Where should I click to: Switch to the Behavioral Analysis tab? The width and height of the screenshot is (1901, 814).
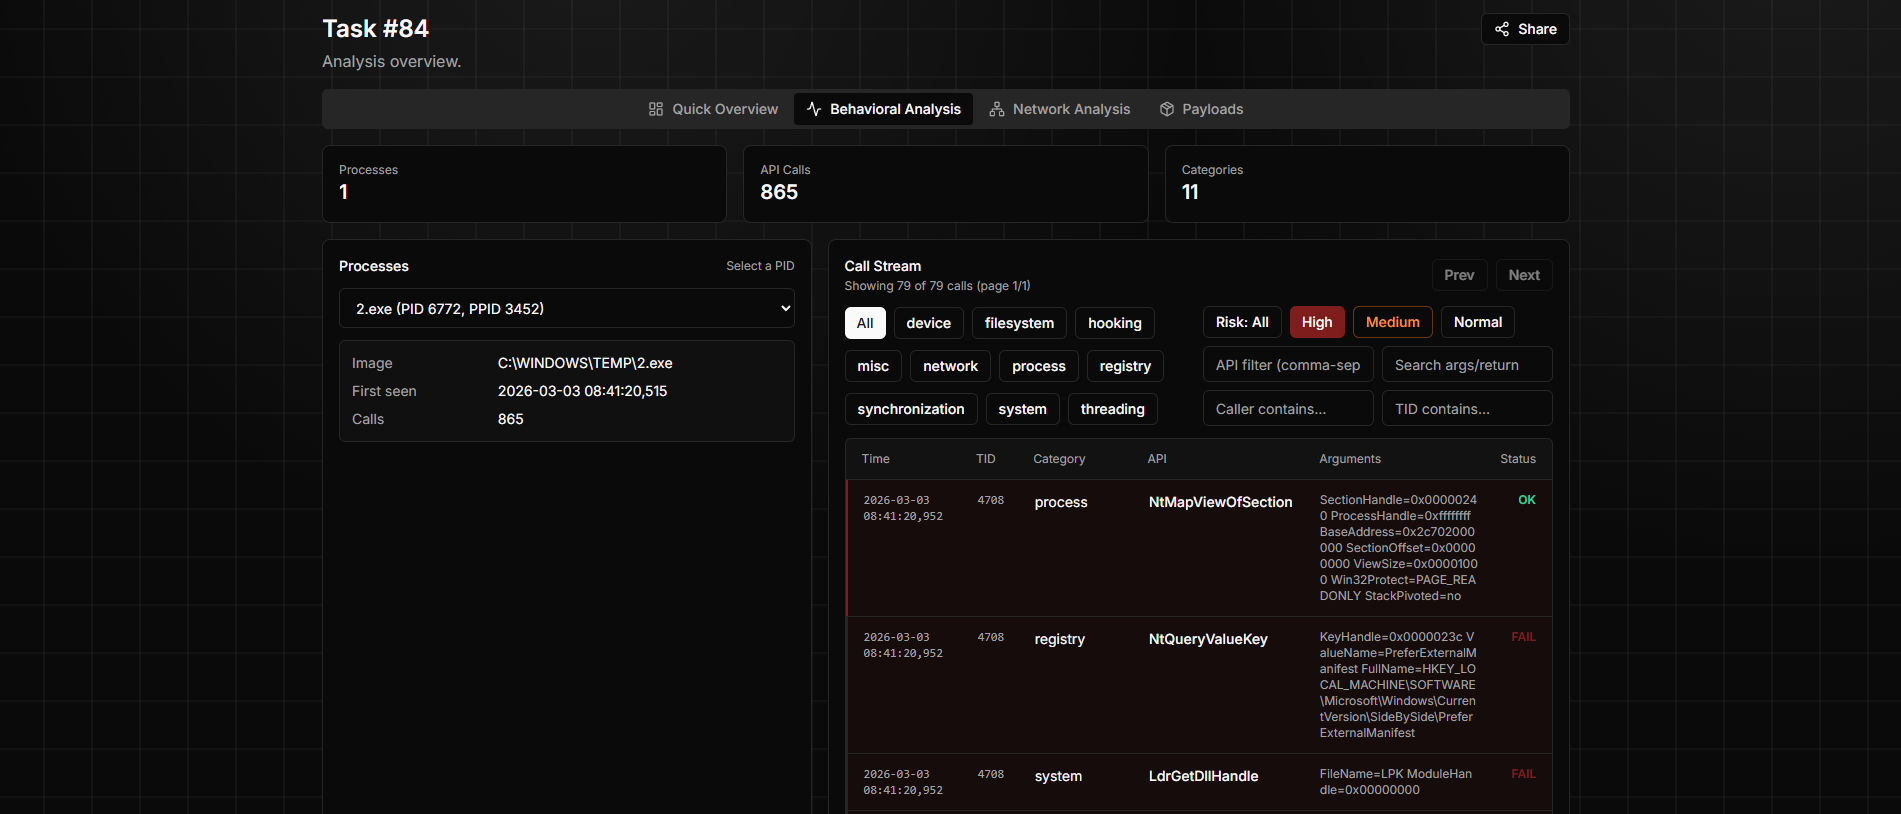[883, 109]
